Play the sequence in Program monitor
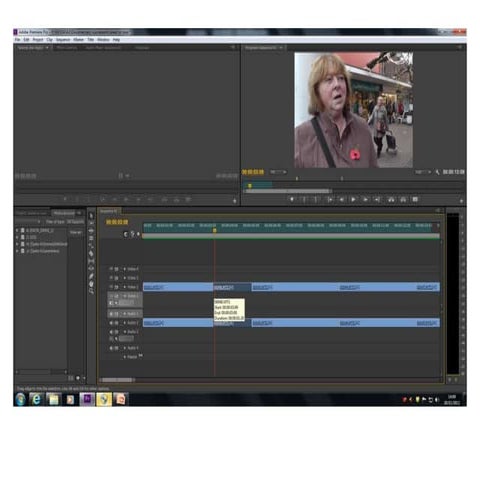The image size is (480, 480). pyautogui.click(x=353, y=199)
